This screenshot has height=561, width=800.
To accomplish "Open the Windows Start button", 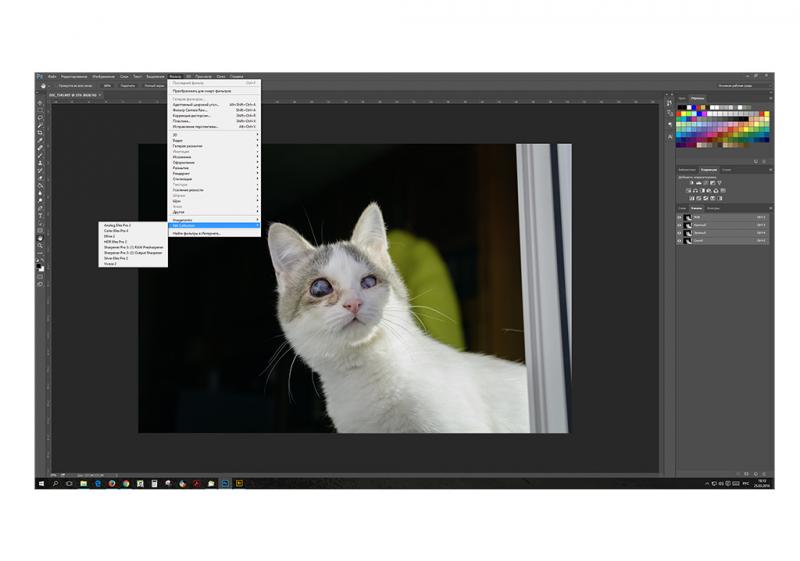I will click(41, 483).
